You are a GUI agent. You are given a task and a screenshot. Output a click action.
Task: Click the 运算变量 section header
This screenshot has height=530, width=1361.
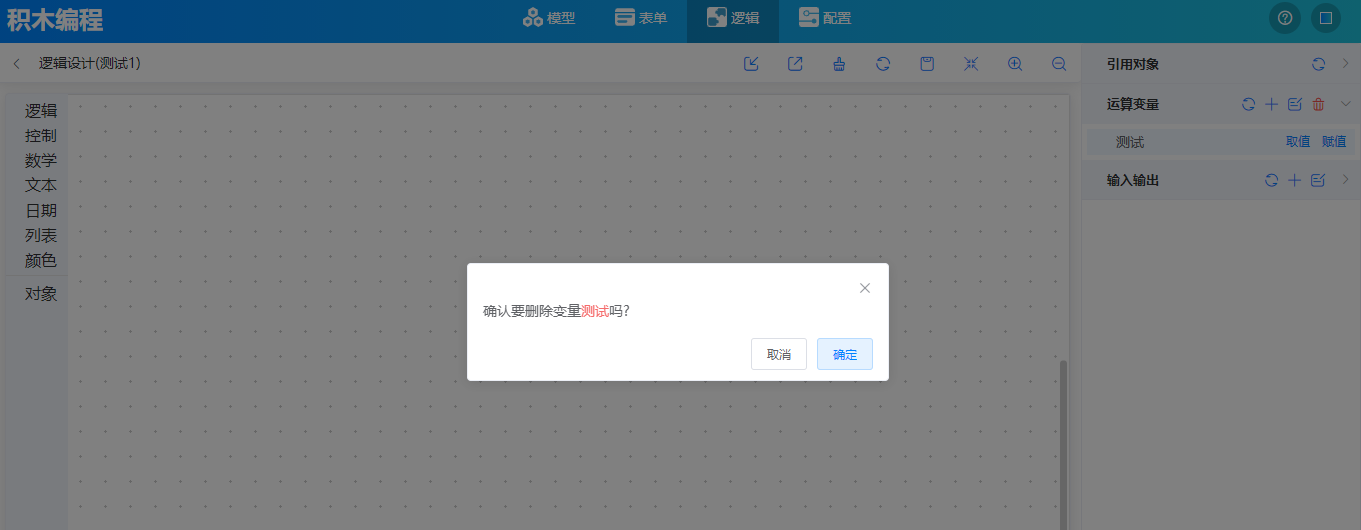(1133, 104)
